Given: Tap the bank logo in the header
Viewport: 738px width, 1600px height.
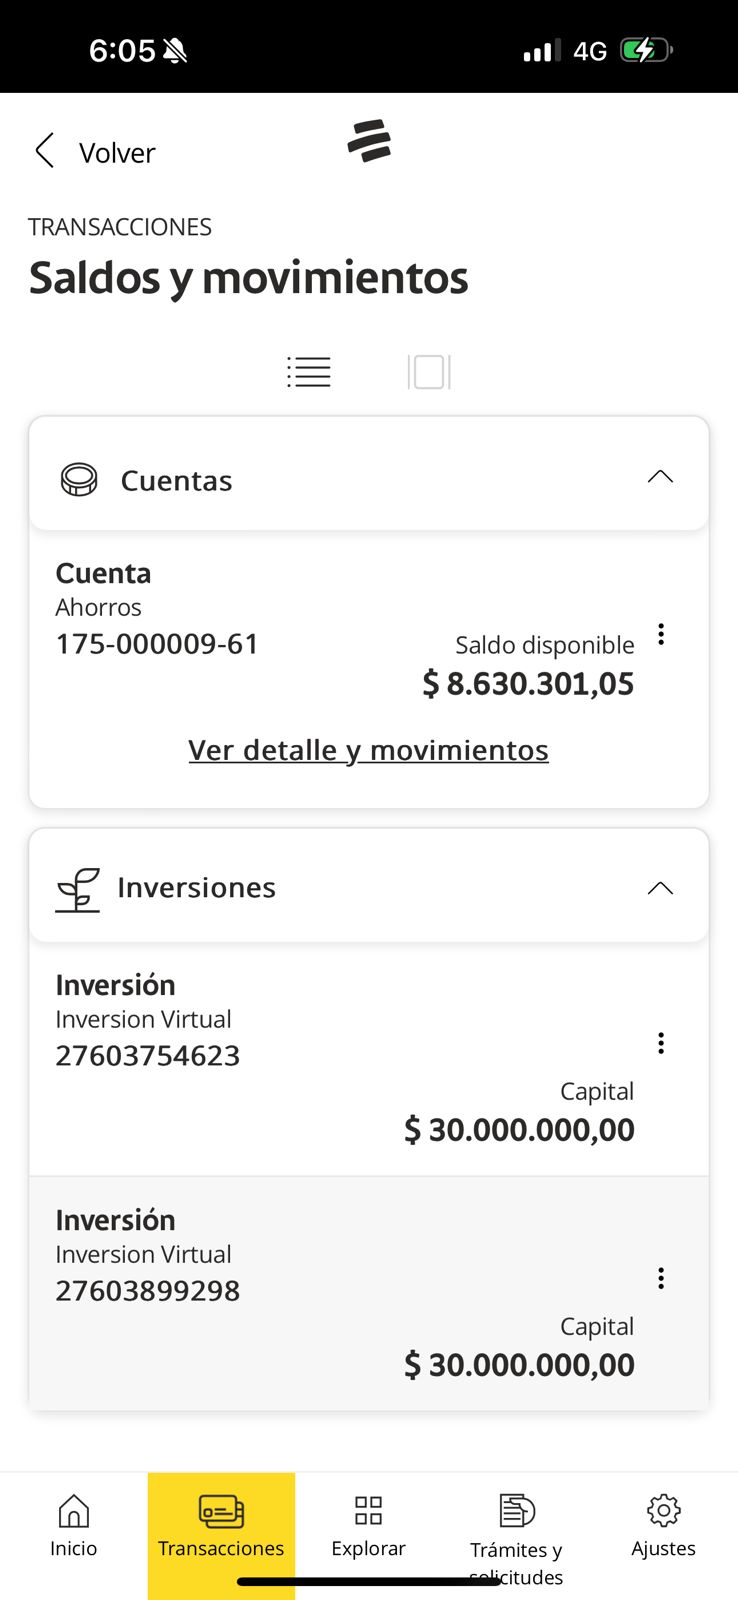Looking at the screenshot, I should (x=369, y=141).
